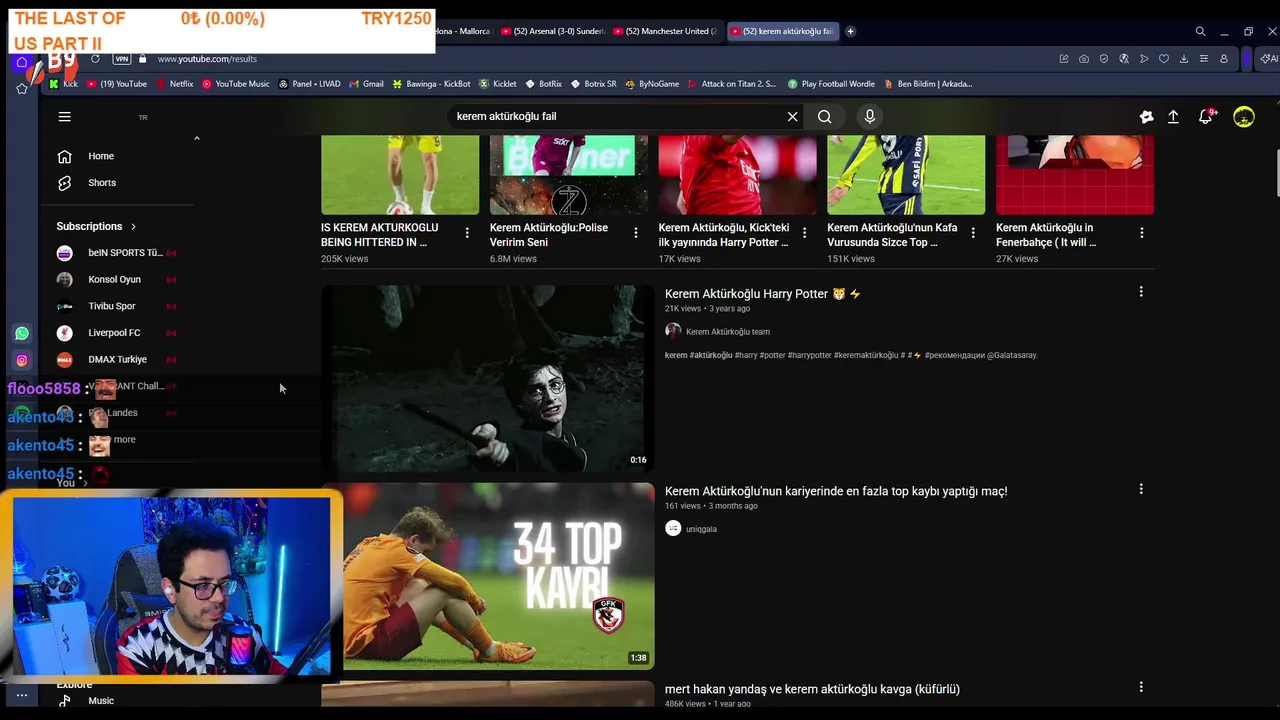Open the browser tab search magnifier
Image resolution: width=1280 pixels, height=720 pixels.
[x=1200, y=31]
